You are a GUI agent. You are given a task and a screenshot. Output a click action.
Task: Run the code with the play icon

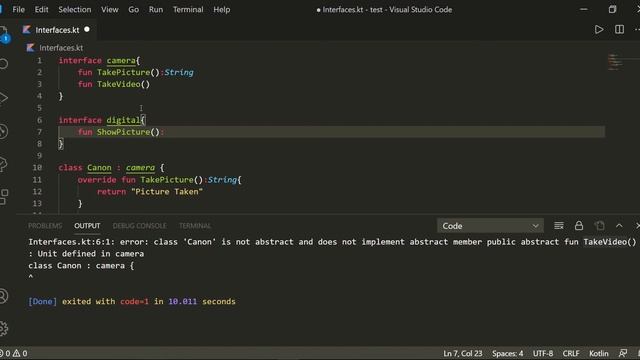tap(599, 29)
